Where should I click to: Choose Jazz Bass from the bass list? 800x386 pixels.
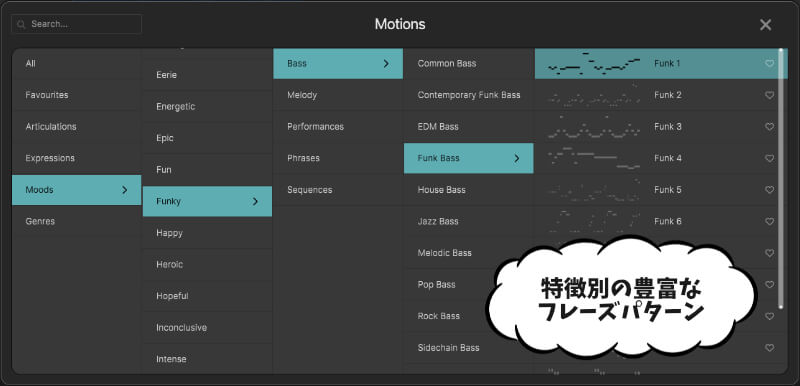click(x=468, y=221)
